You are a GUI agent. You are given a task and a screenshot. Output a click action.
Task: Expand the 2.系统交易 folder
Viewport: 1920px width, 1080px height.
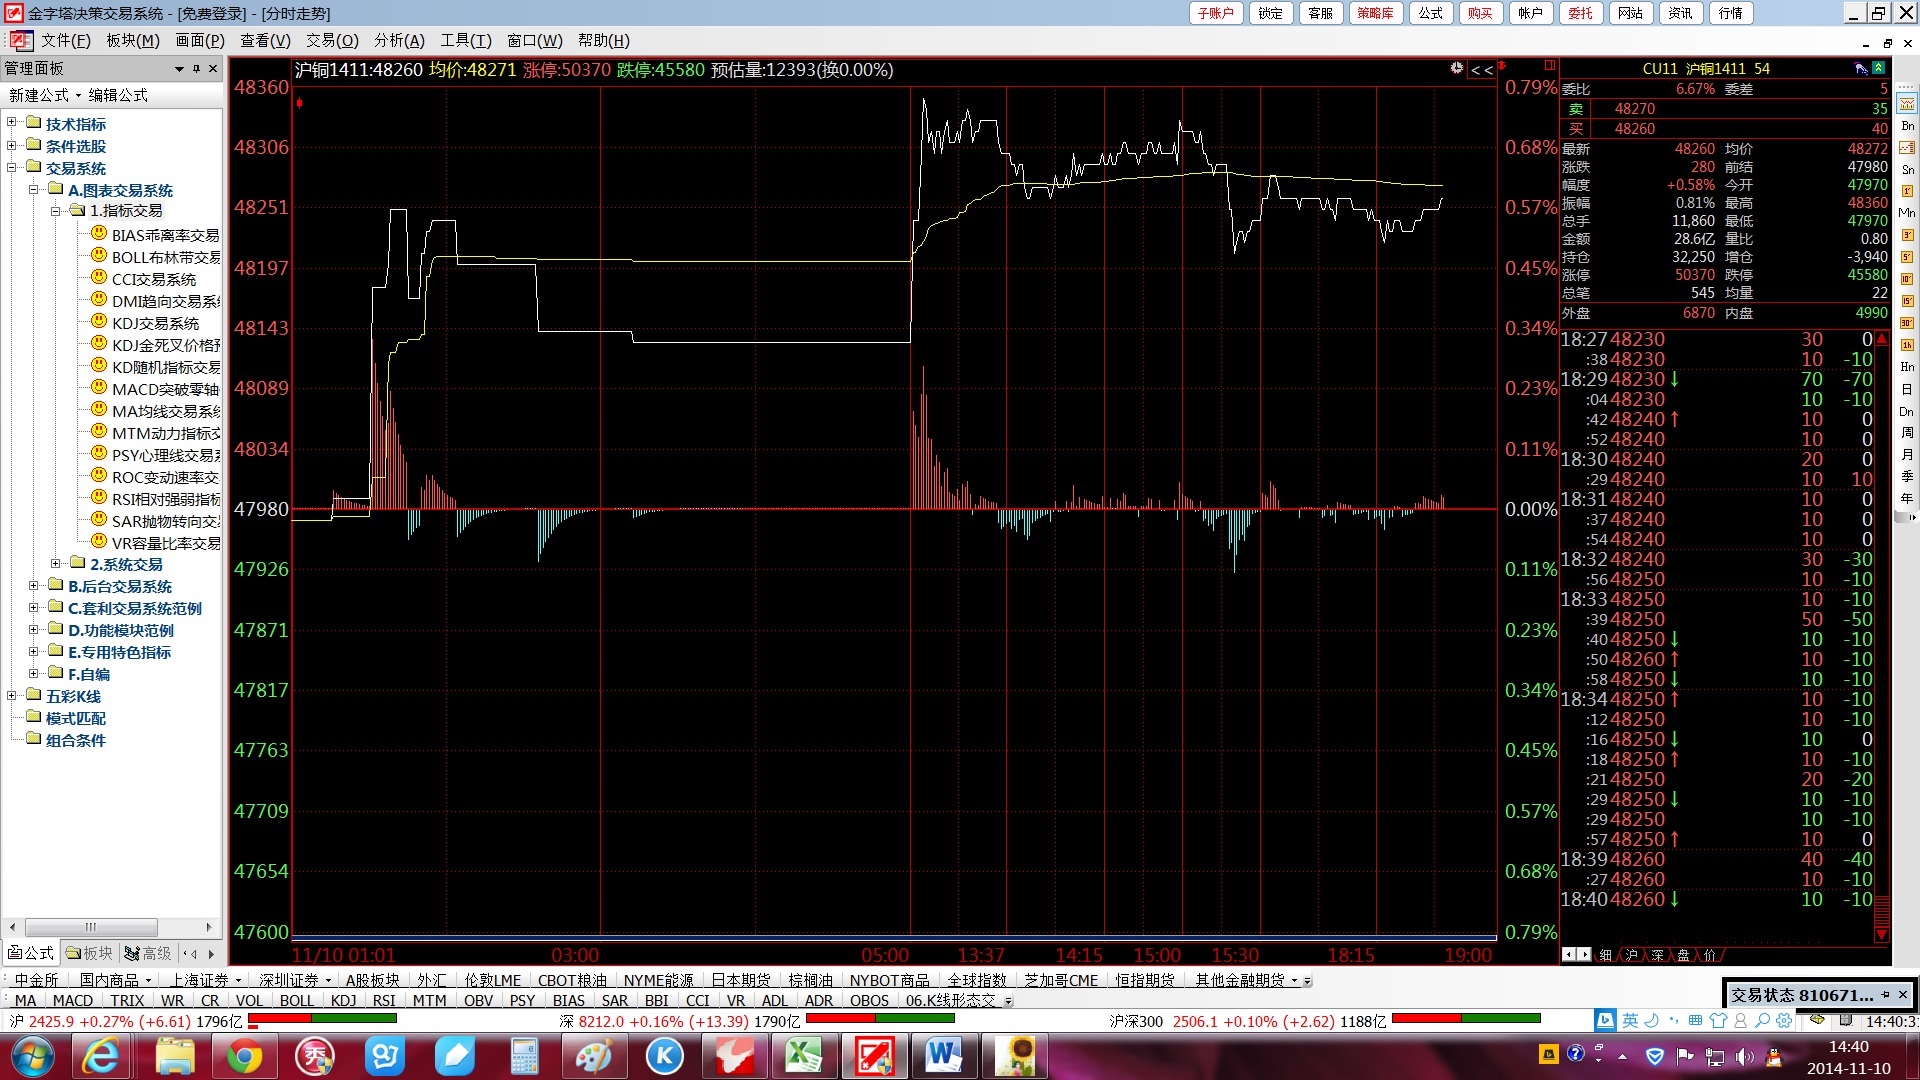pos(56,564)
